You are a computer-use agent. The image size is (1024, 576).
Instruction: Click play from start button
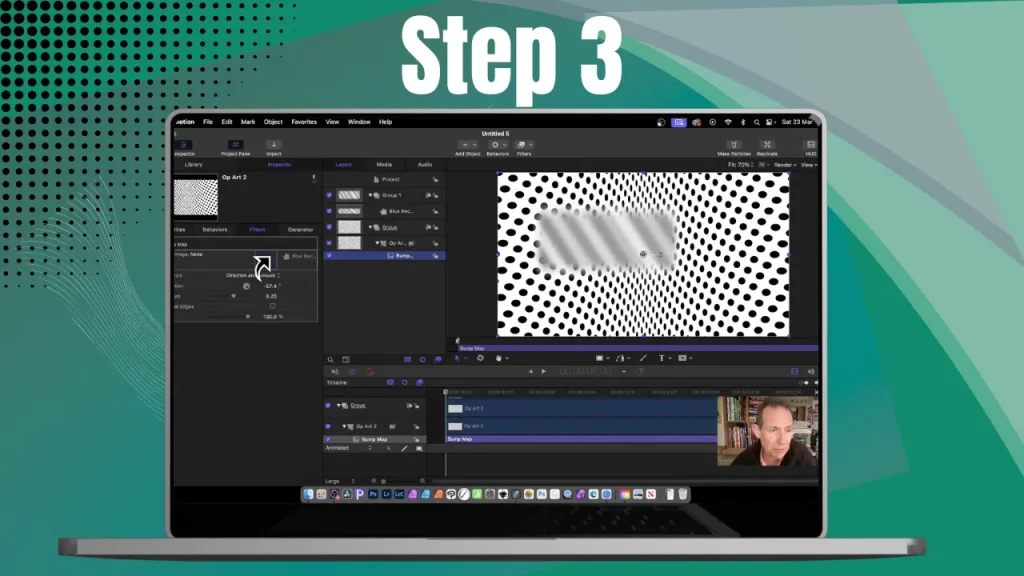click(530, 372)
